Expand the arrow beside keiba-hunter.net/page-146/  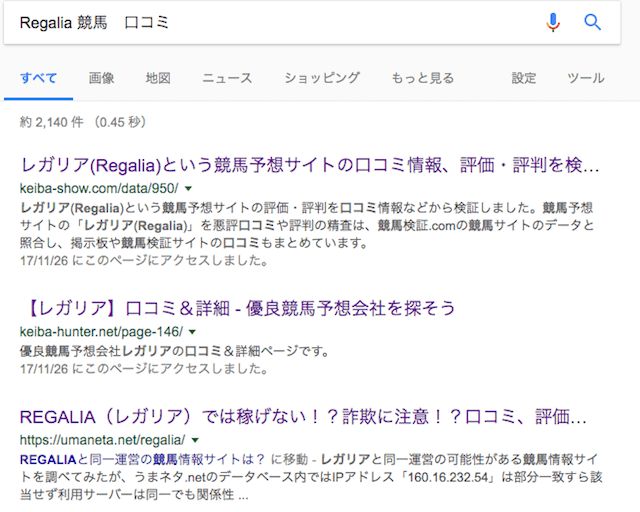[192, 332]
